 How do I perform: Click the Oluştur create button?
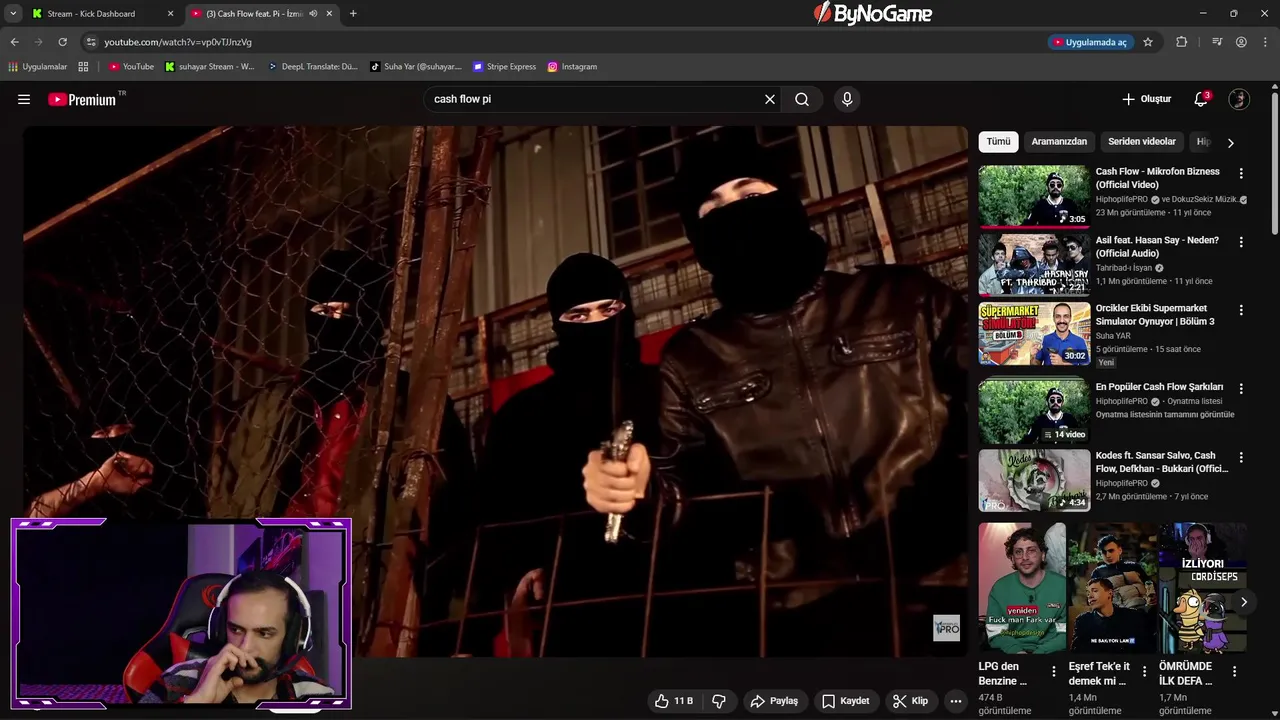[1147, 99]
